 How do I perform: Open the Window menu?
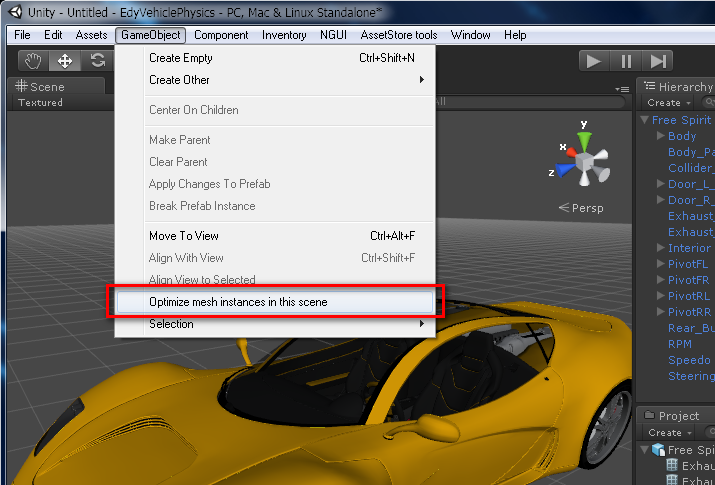point(470,35)
